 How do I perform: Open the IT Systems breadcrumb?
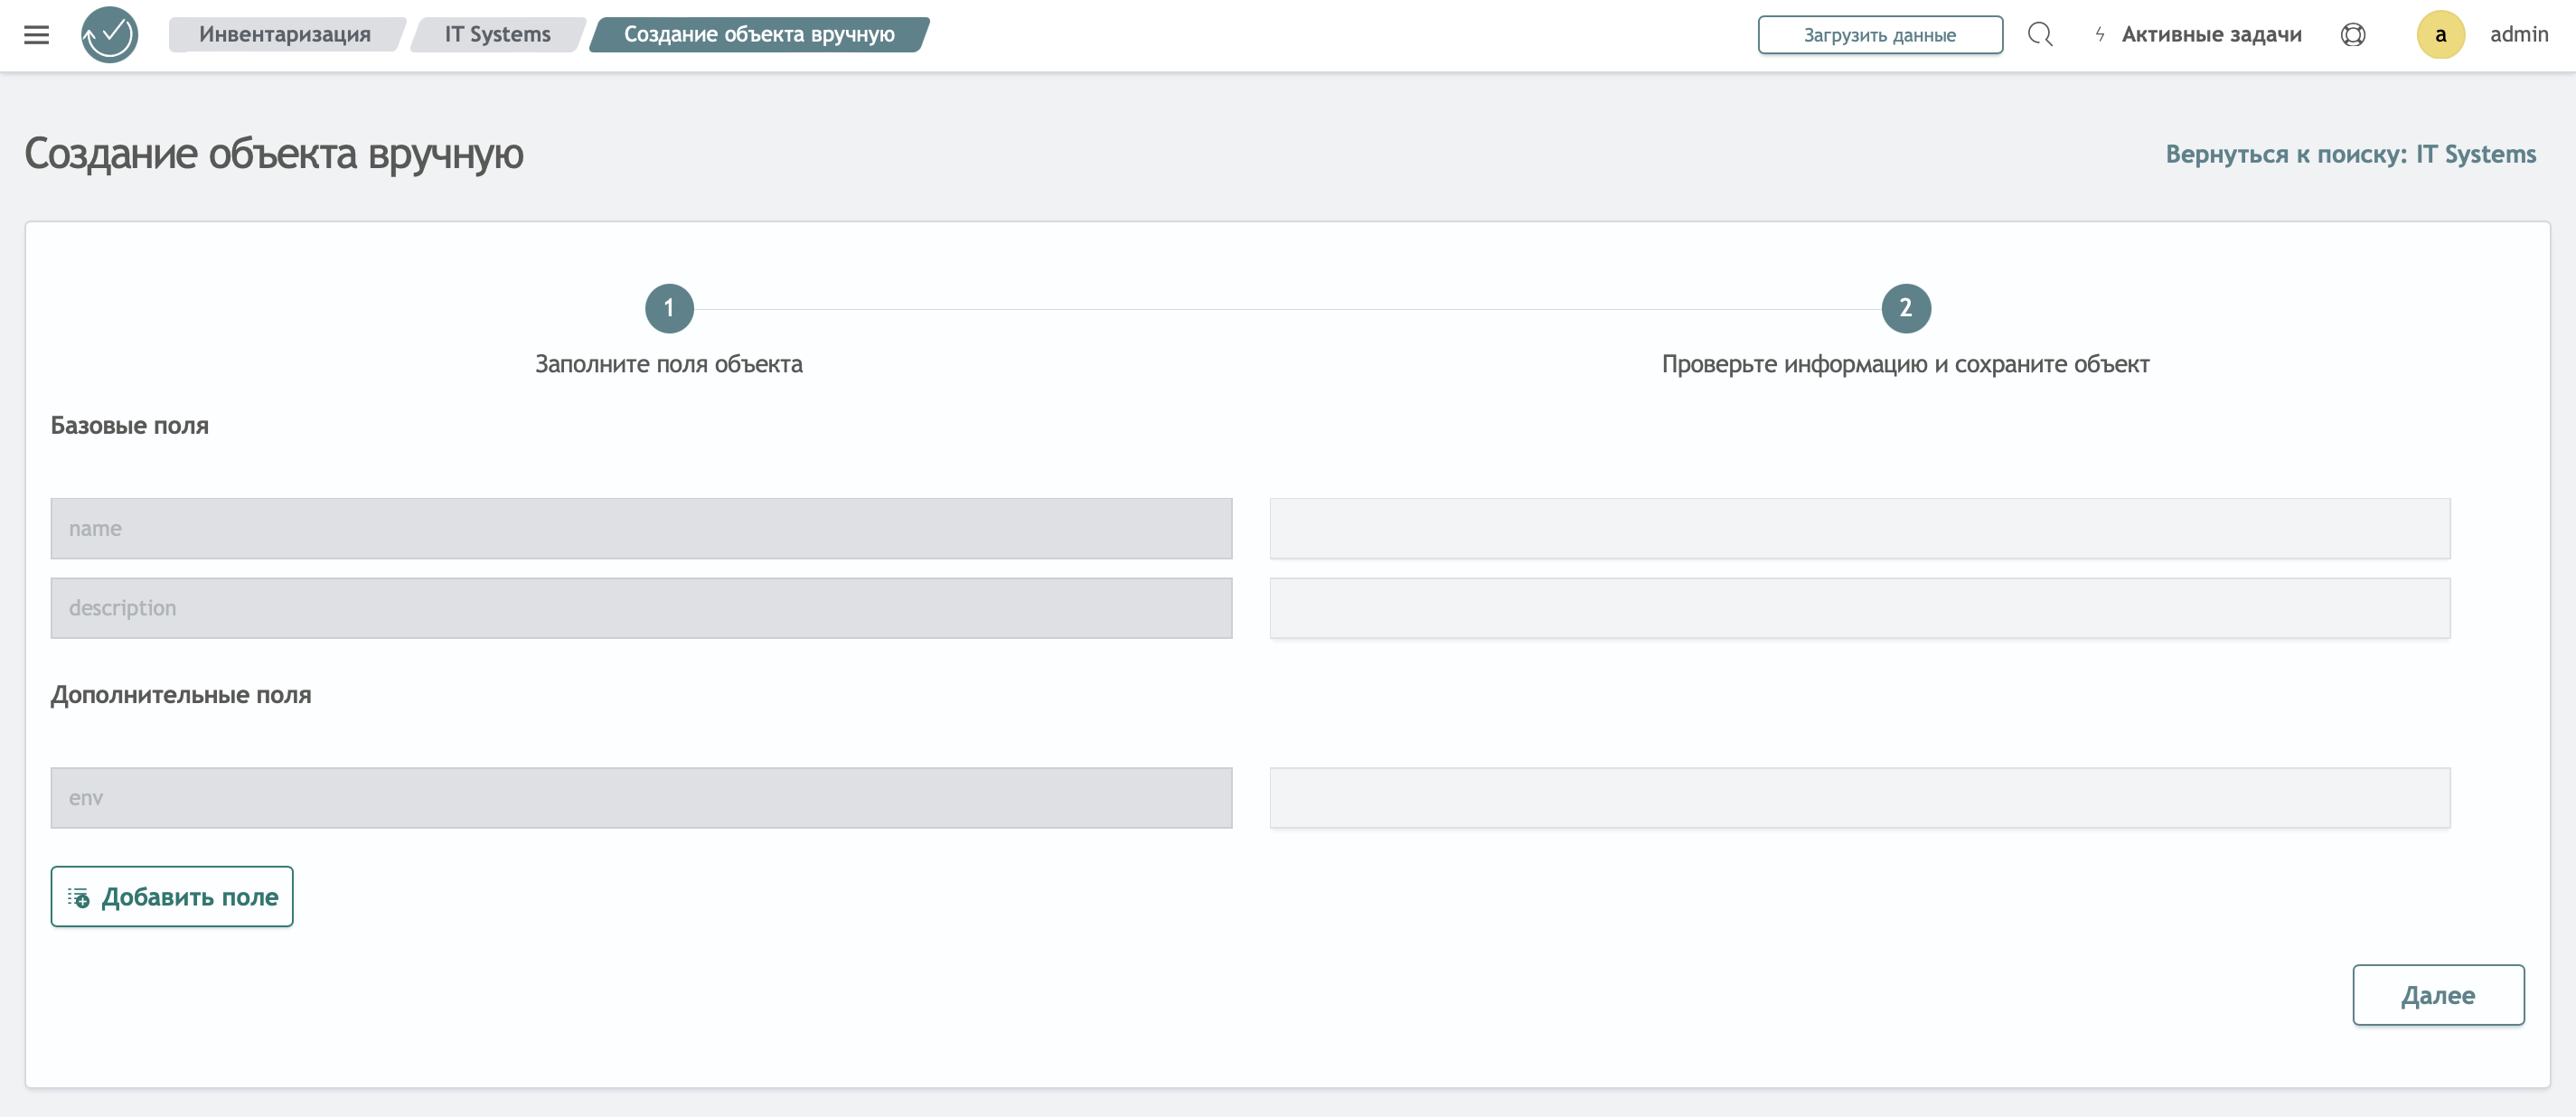click(498, 35)
